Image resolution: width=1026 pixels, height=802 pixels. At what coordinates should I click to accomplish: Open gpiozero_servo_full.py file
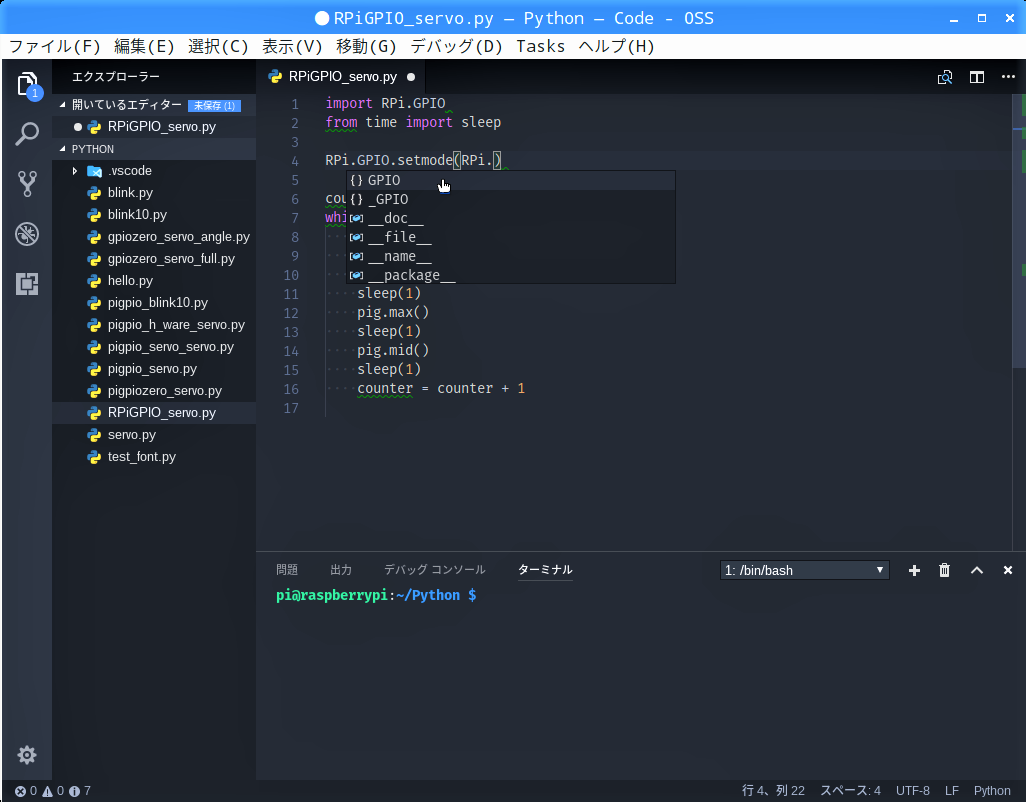(x=154, y=259)
